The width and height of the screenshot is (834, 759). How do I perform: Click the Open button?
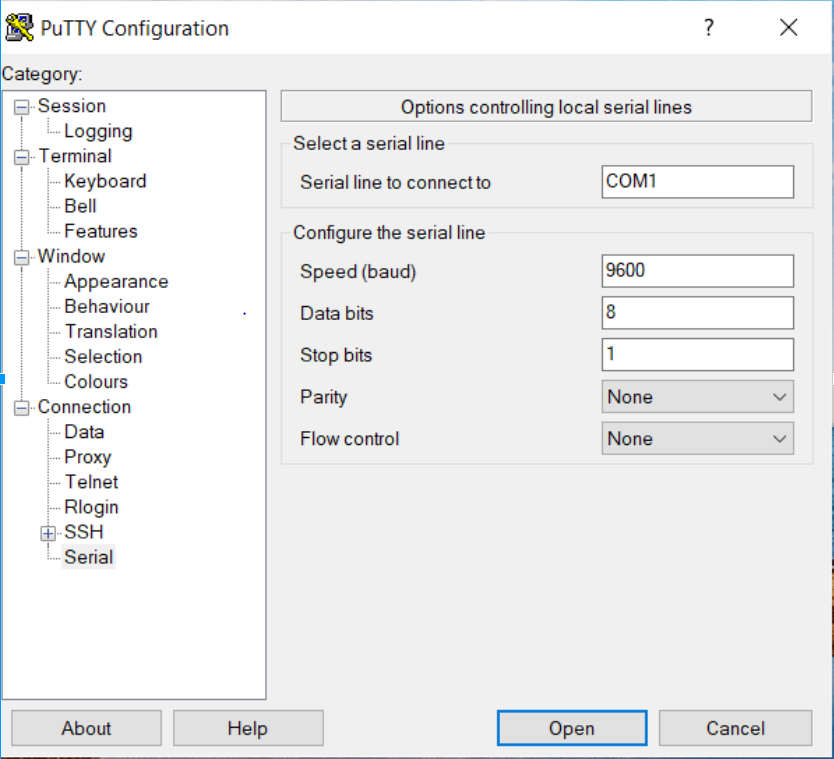click(x=572, y=728)
